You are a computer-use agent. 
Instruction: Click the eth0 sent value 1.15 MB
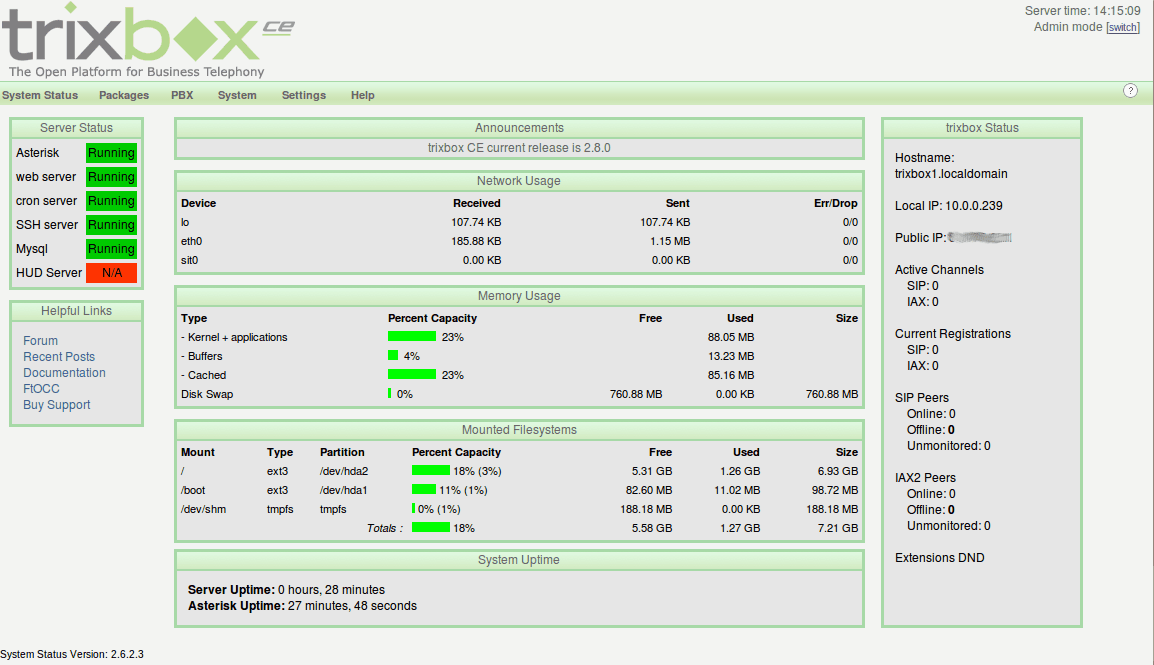coord(670,241)
